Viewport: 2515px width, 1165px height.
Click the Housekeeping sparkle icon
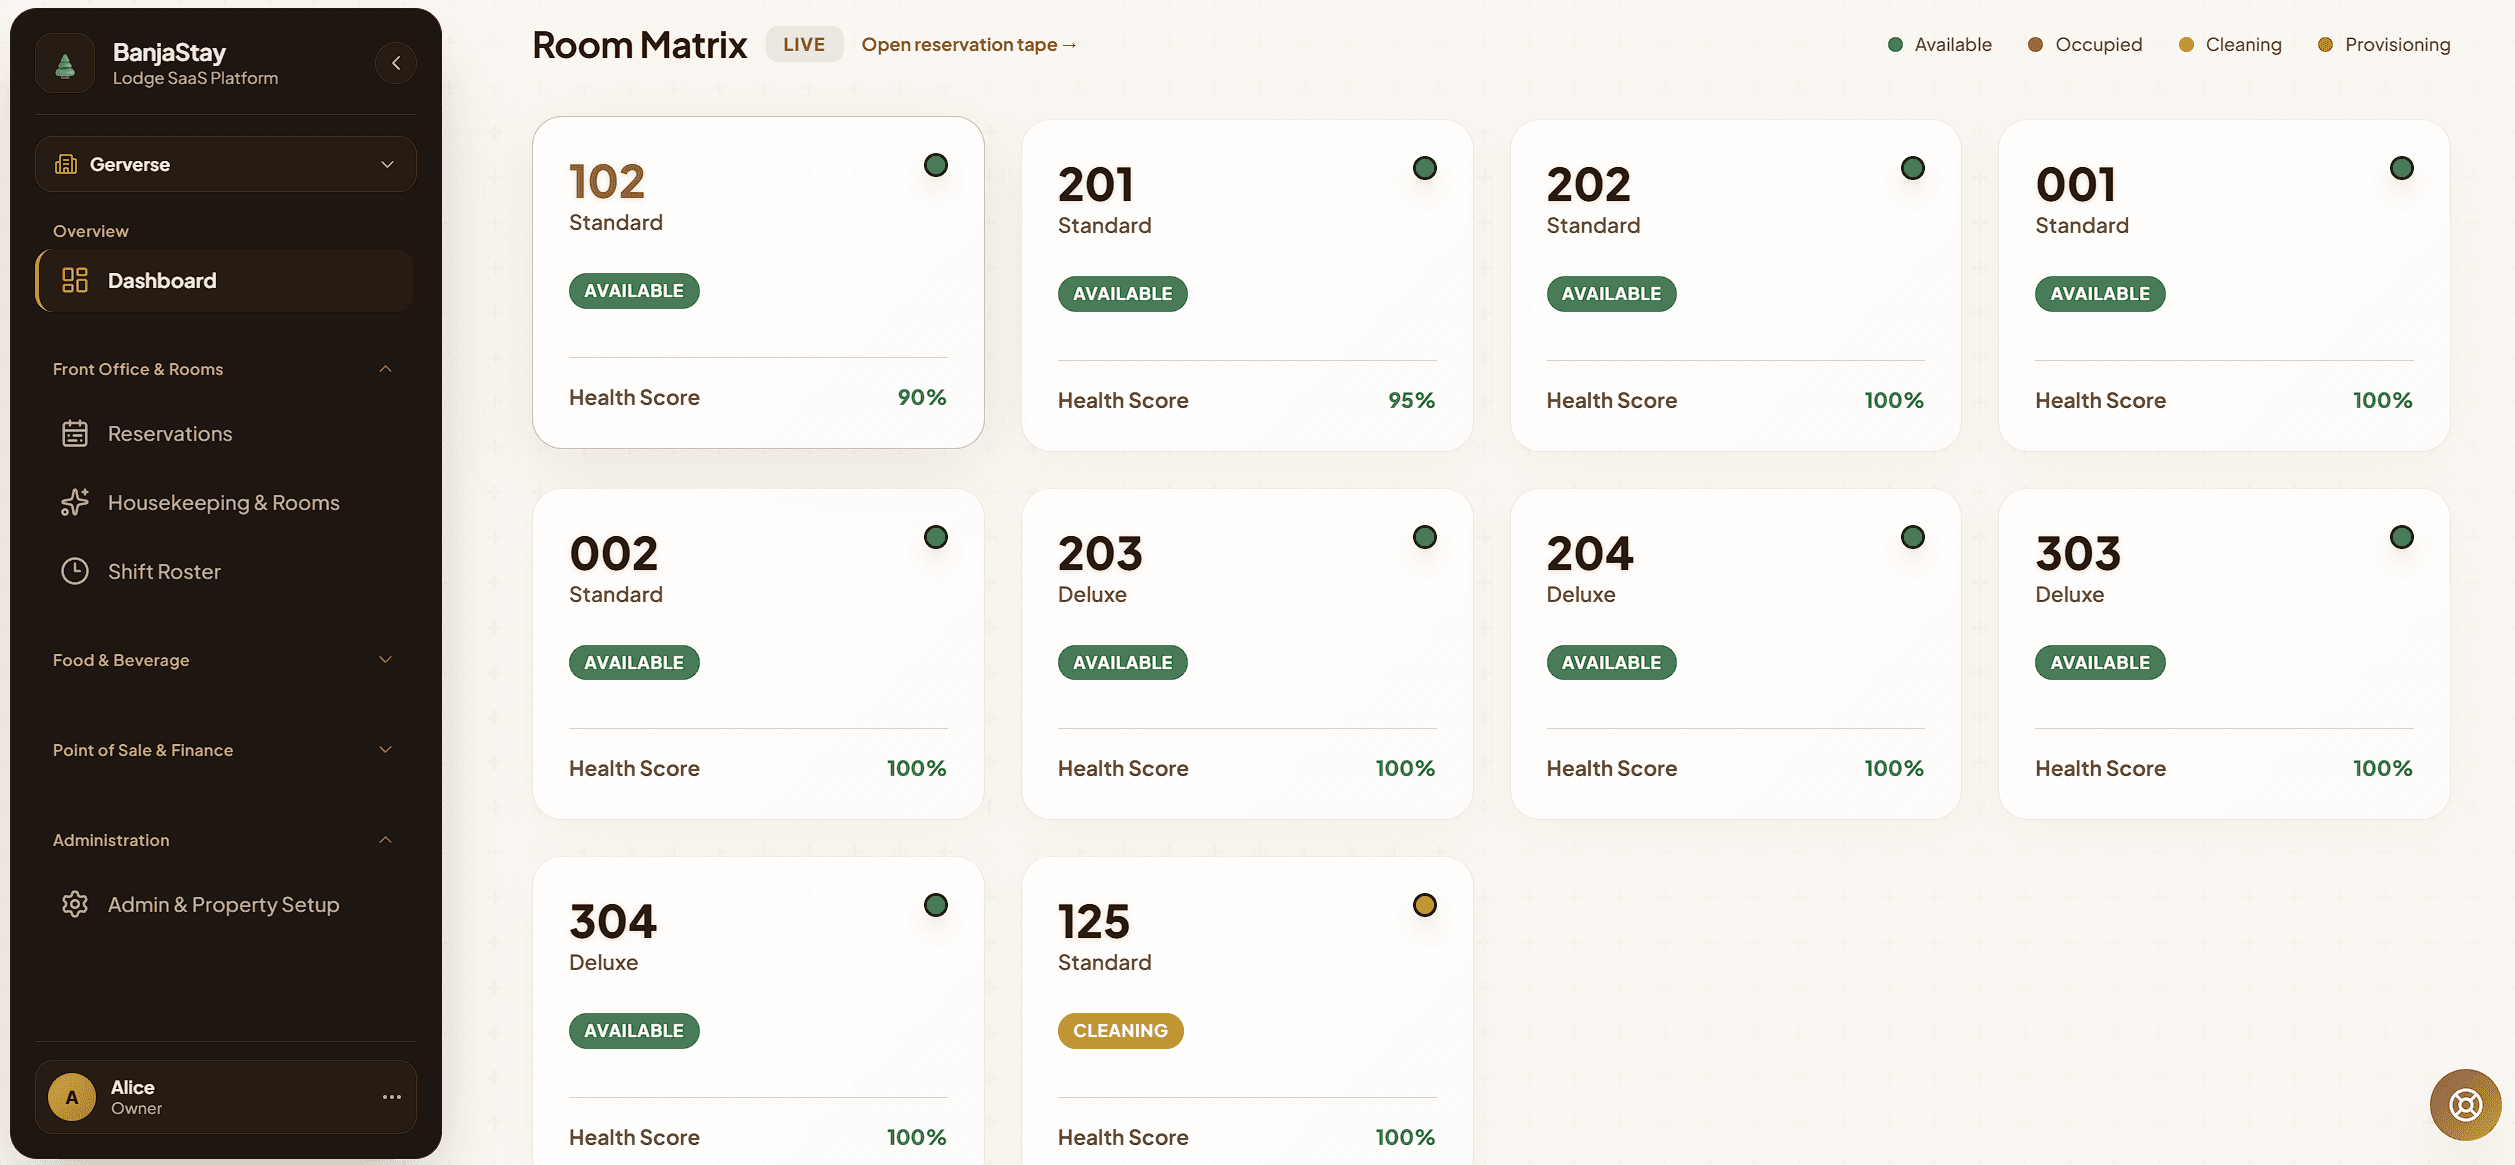75,502
